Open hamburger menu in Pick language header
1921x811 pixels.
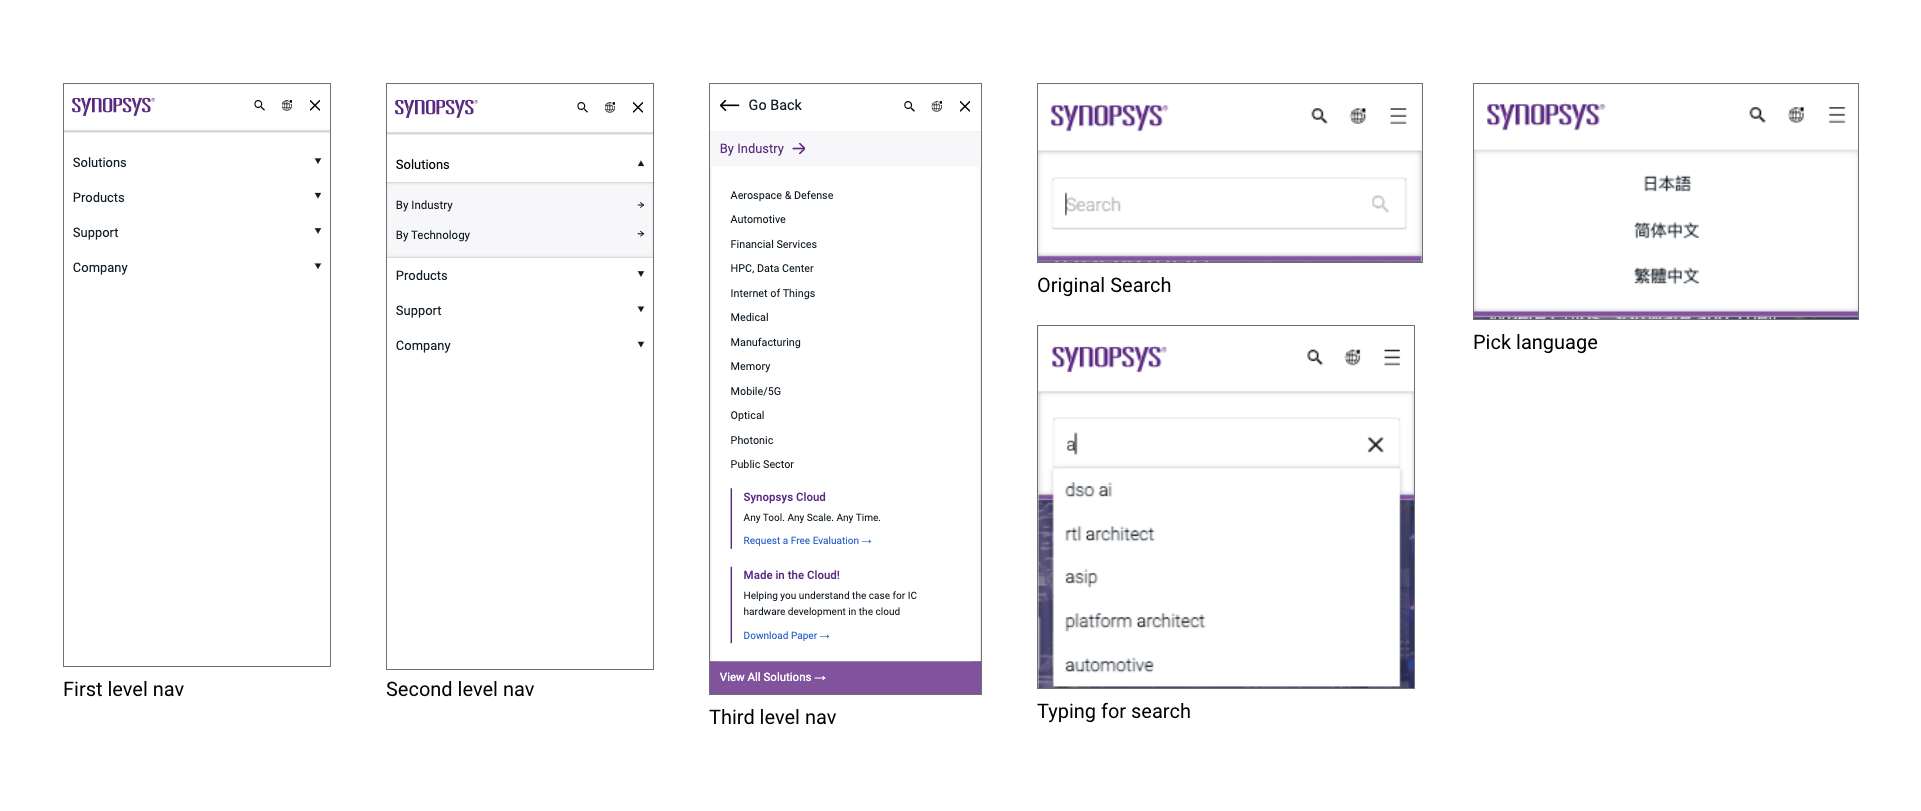coord(1837,115)
